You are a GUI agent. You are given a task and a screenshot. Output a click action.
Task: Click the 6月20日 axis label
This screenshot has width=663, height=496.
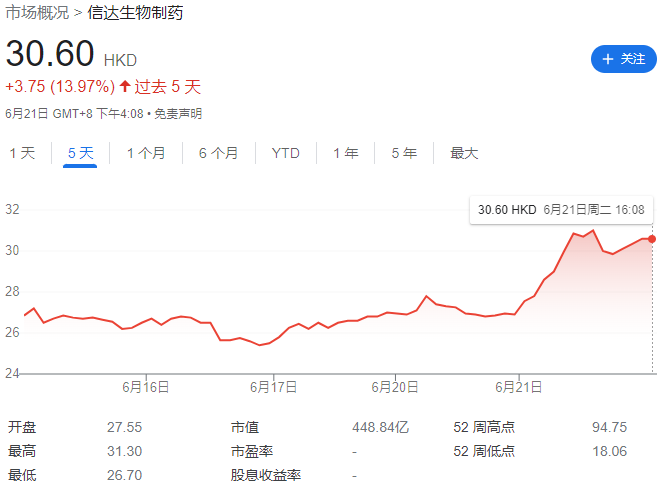[x=395, y=387]
